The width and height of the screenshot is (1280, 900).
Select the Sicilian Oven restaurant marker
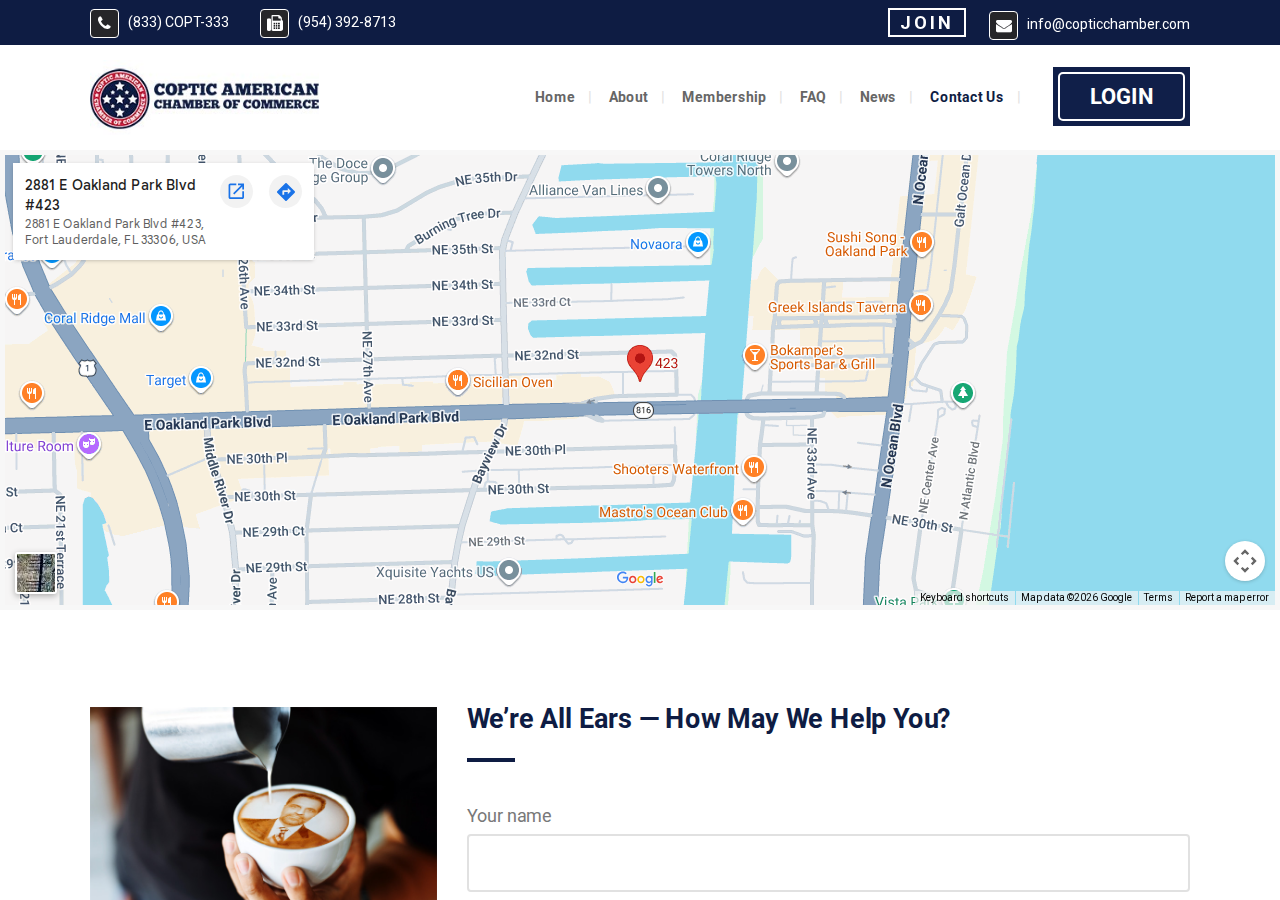click(457, 380)
